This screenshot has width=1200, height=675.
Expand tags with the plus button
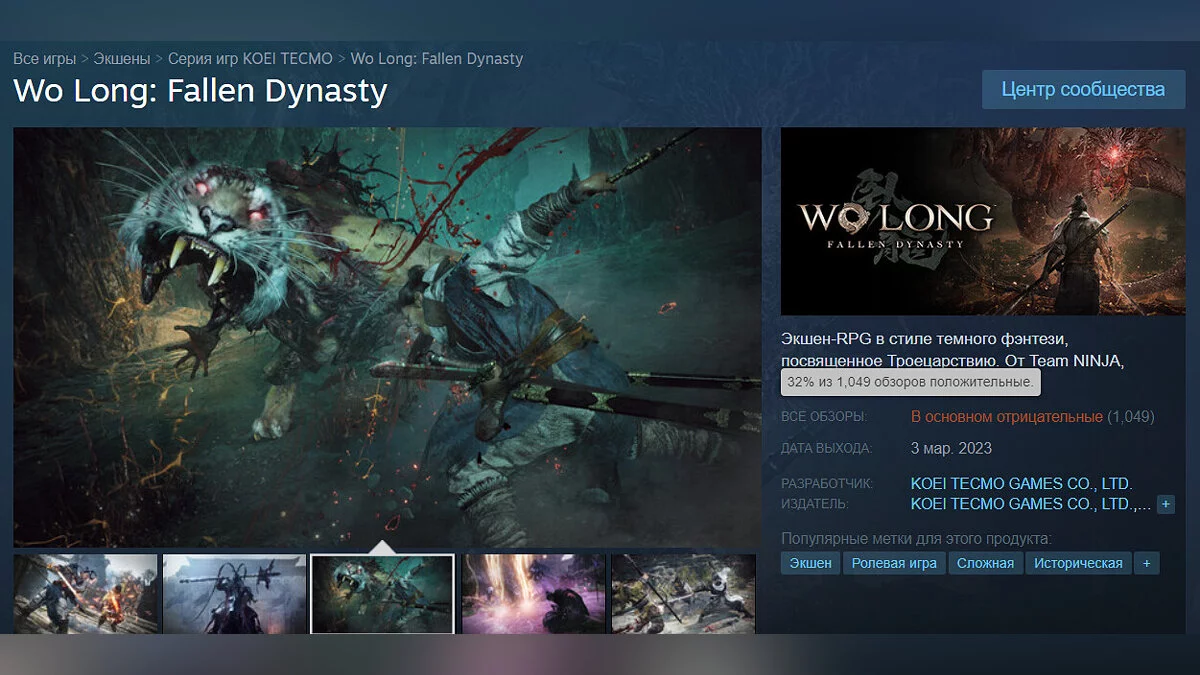coord(1146,563)
